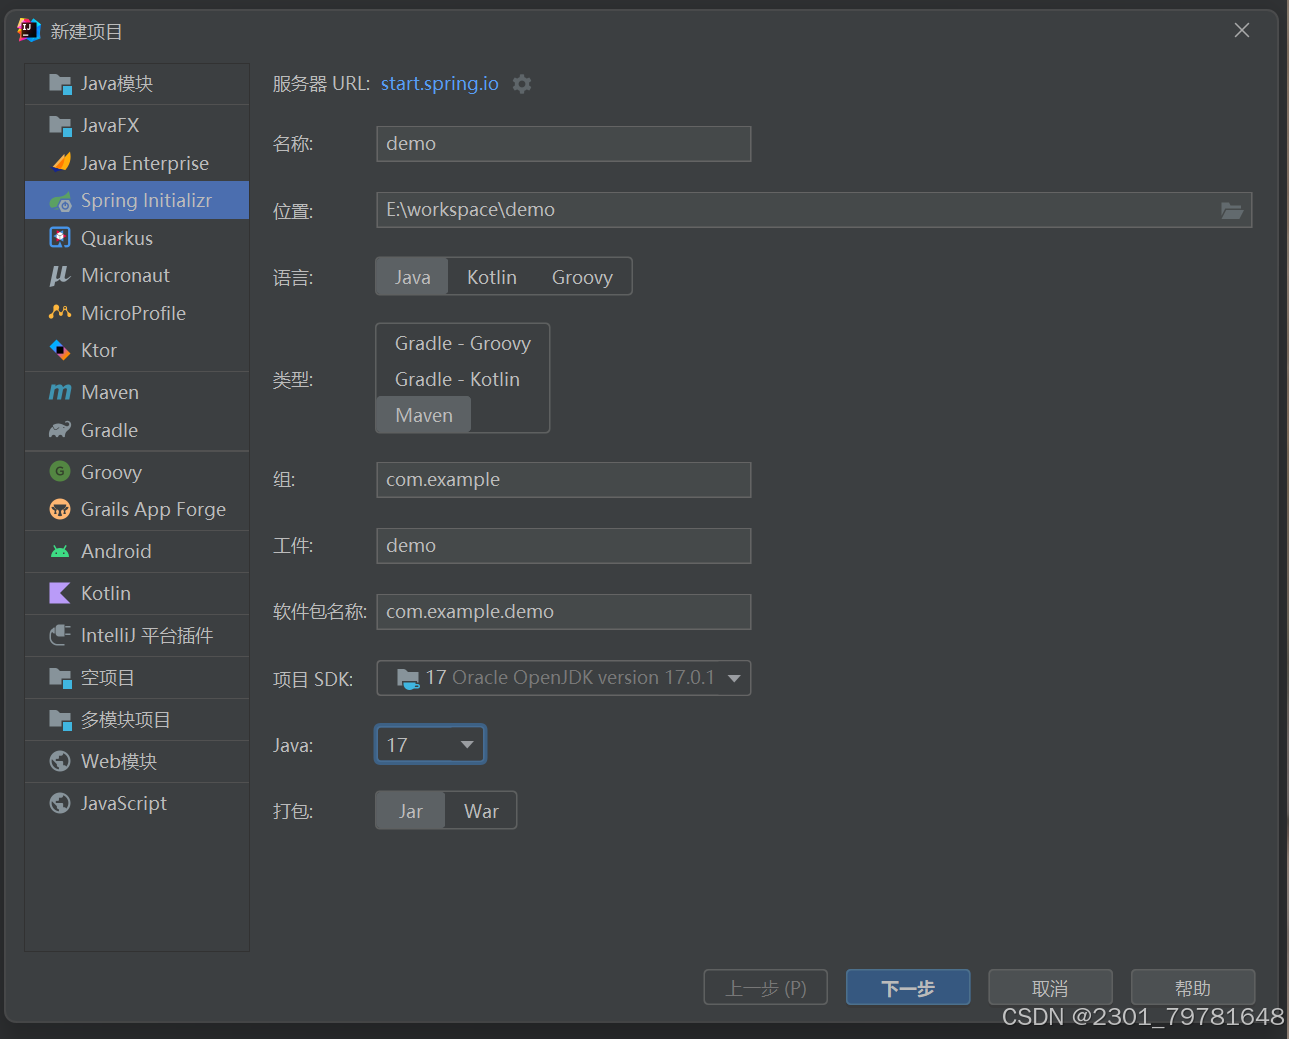Edit the 组 field com.example
Viewport: 1289px width, 1039px height.
pyautogui.click(x=564, y=480)
